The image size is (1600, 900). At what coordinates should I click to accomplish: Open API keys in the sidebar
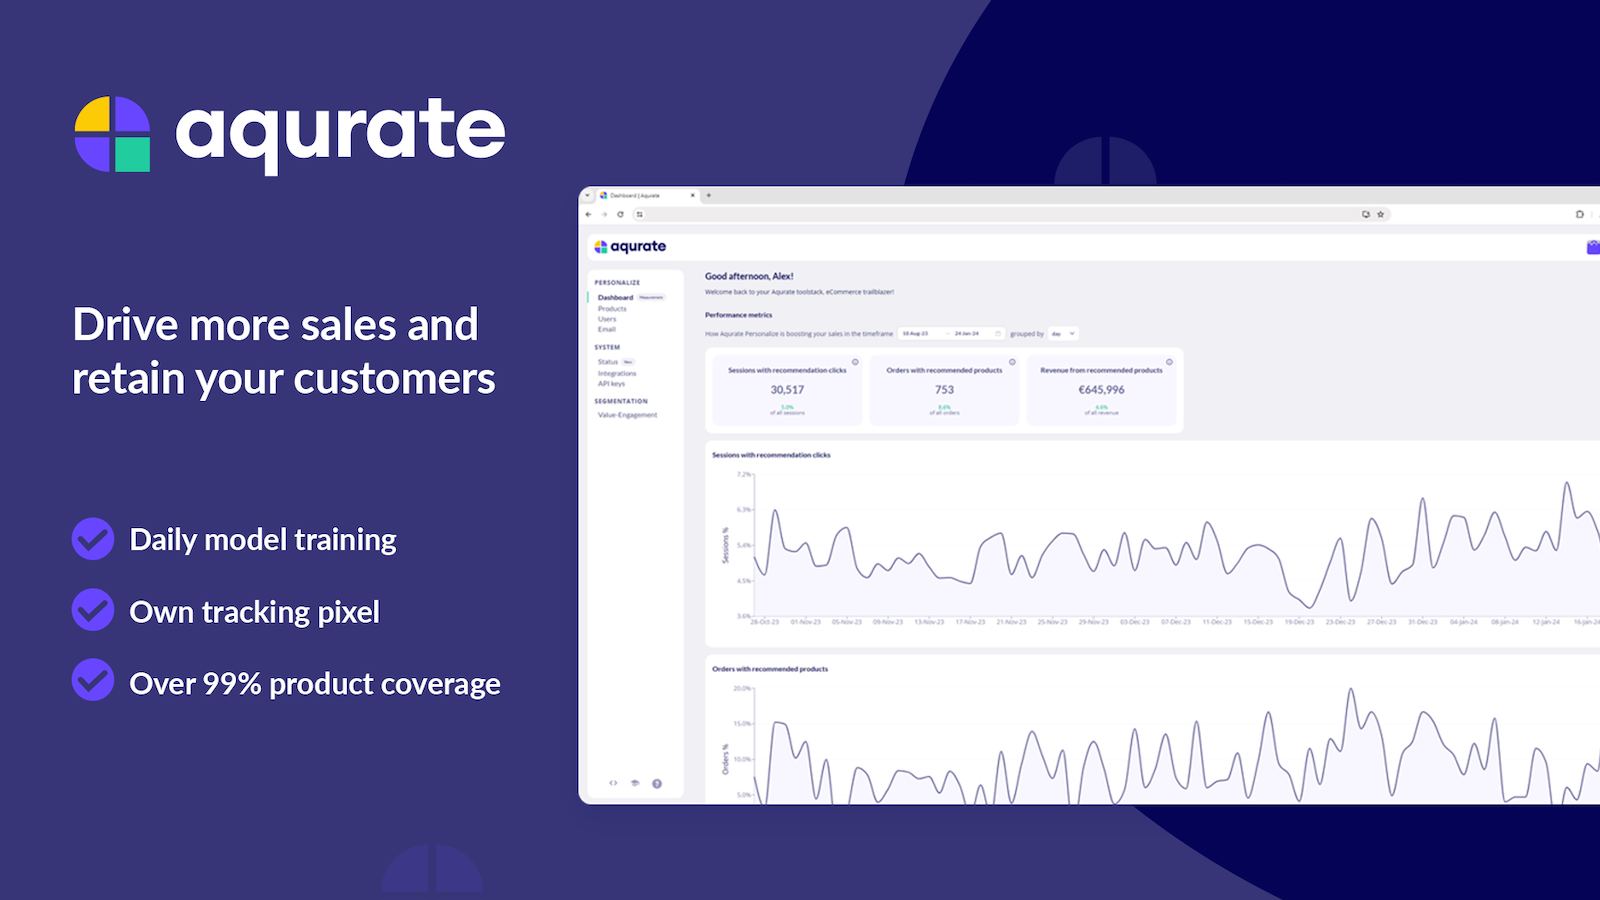coord(611,383)
